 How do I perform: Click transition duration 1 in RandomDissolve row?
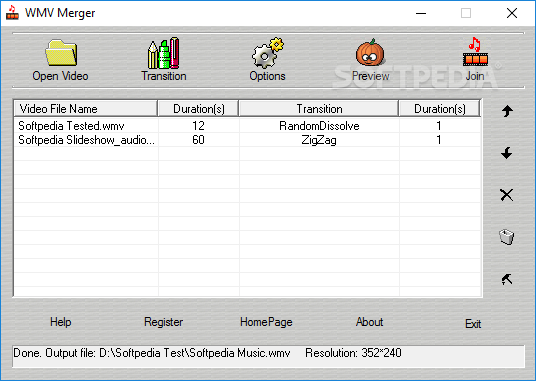439,126
